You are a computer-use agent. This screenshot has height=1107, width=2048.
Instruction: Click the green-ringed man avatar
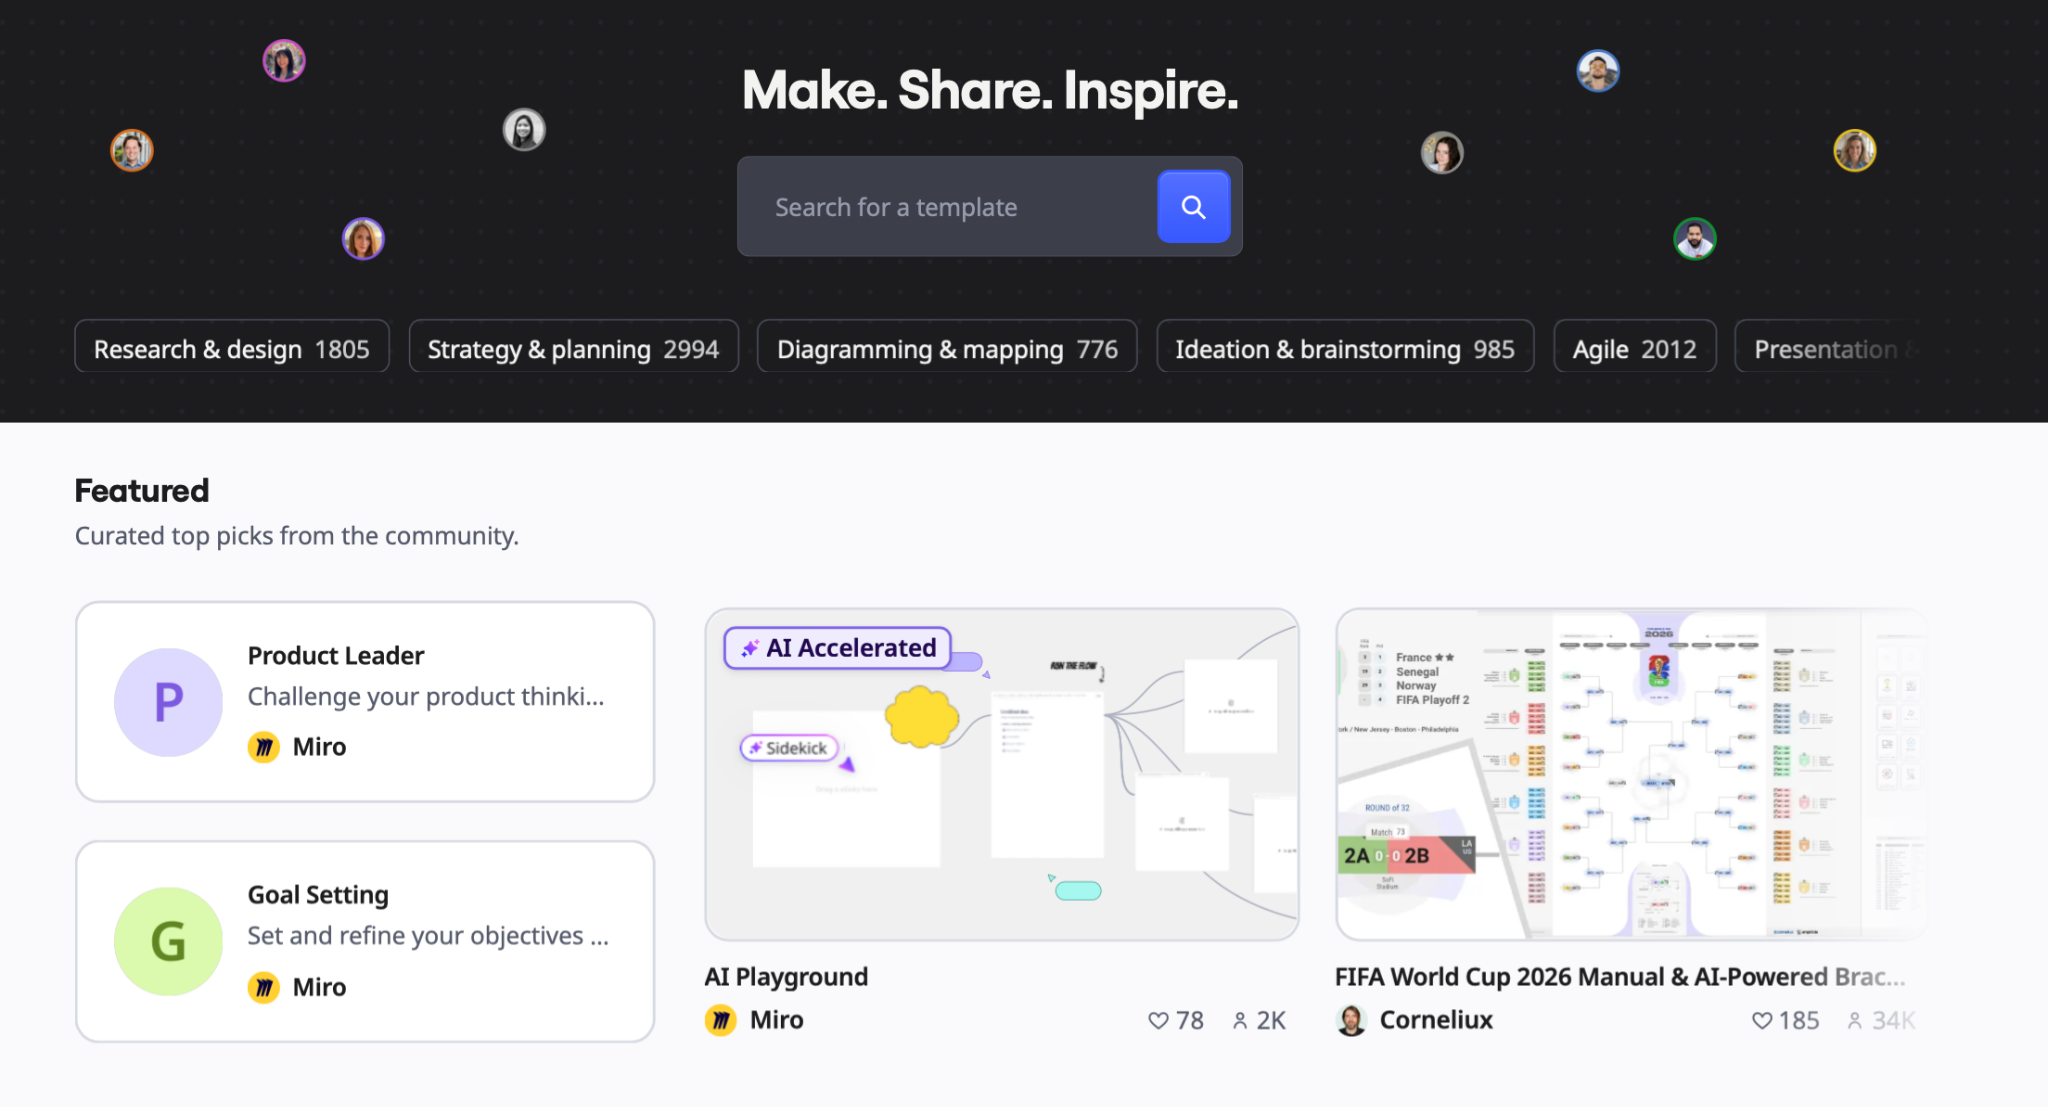point(1695,239)
